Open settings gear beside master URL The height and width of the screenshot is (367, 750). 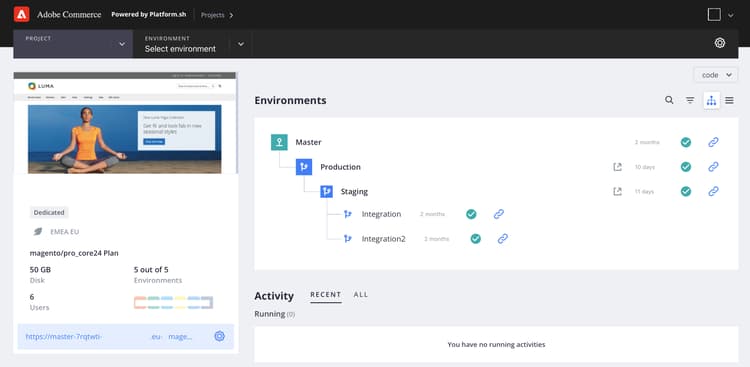coord(220,336)
